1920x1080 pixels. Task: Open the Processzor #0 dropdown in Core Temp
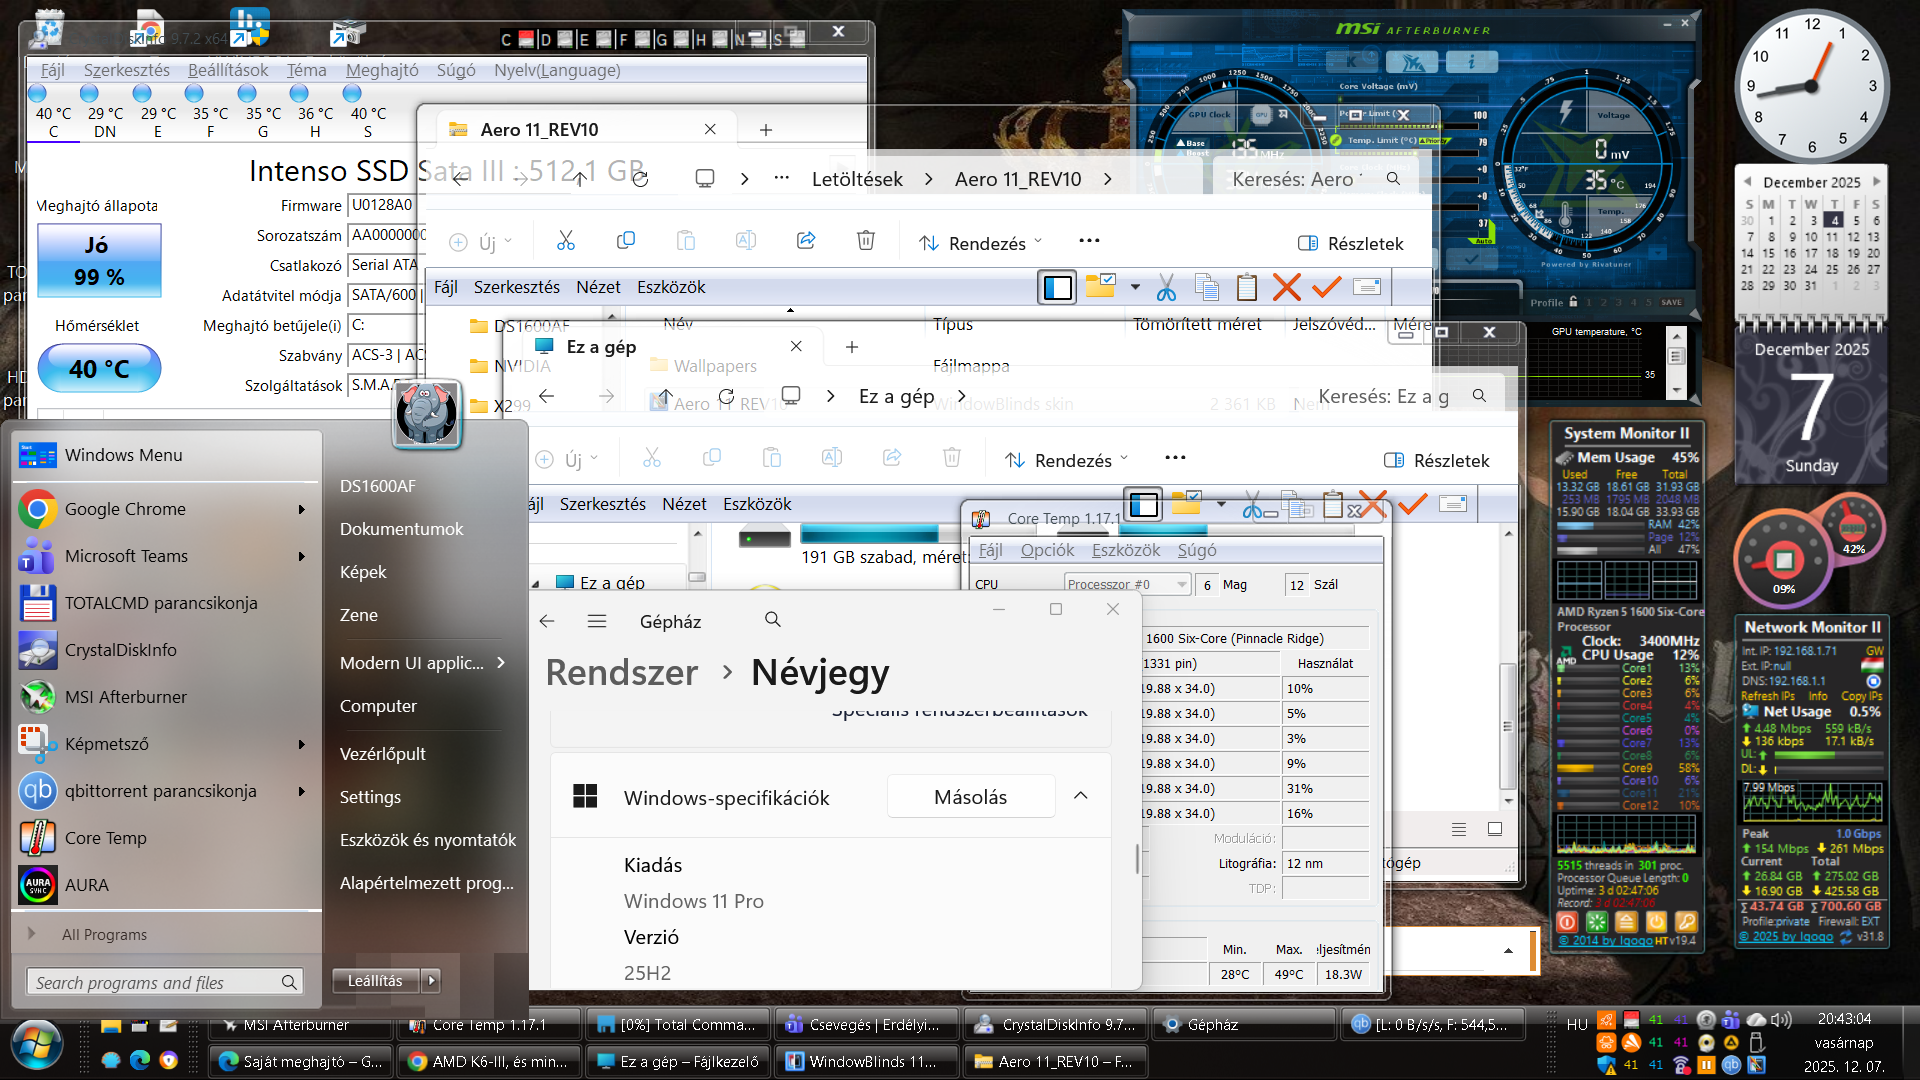coord(1181,585)
